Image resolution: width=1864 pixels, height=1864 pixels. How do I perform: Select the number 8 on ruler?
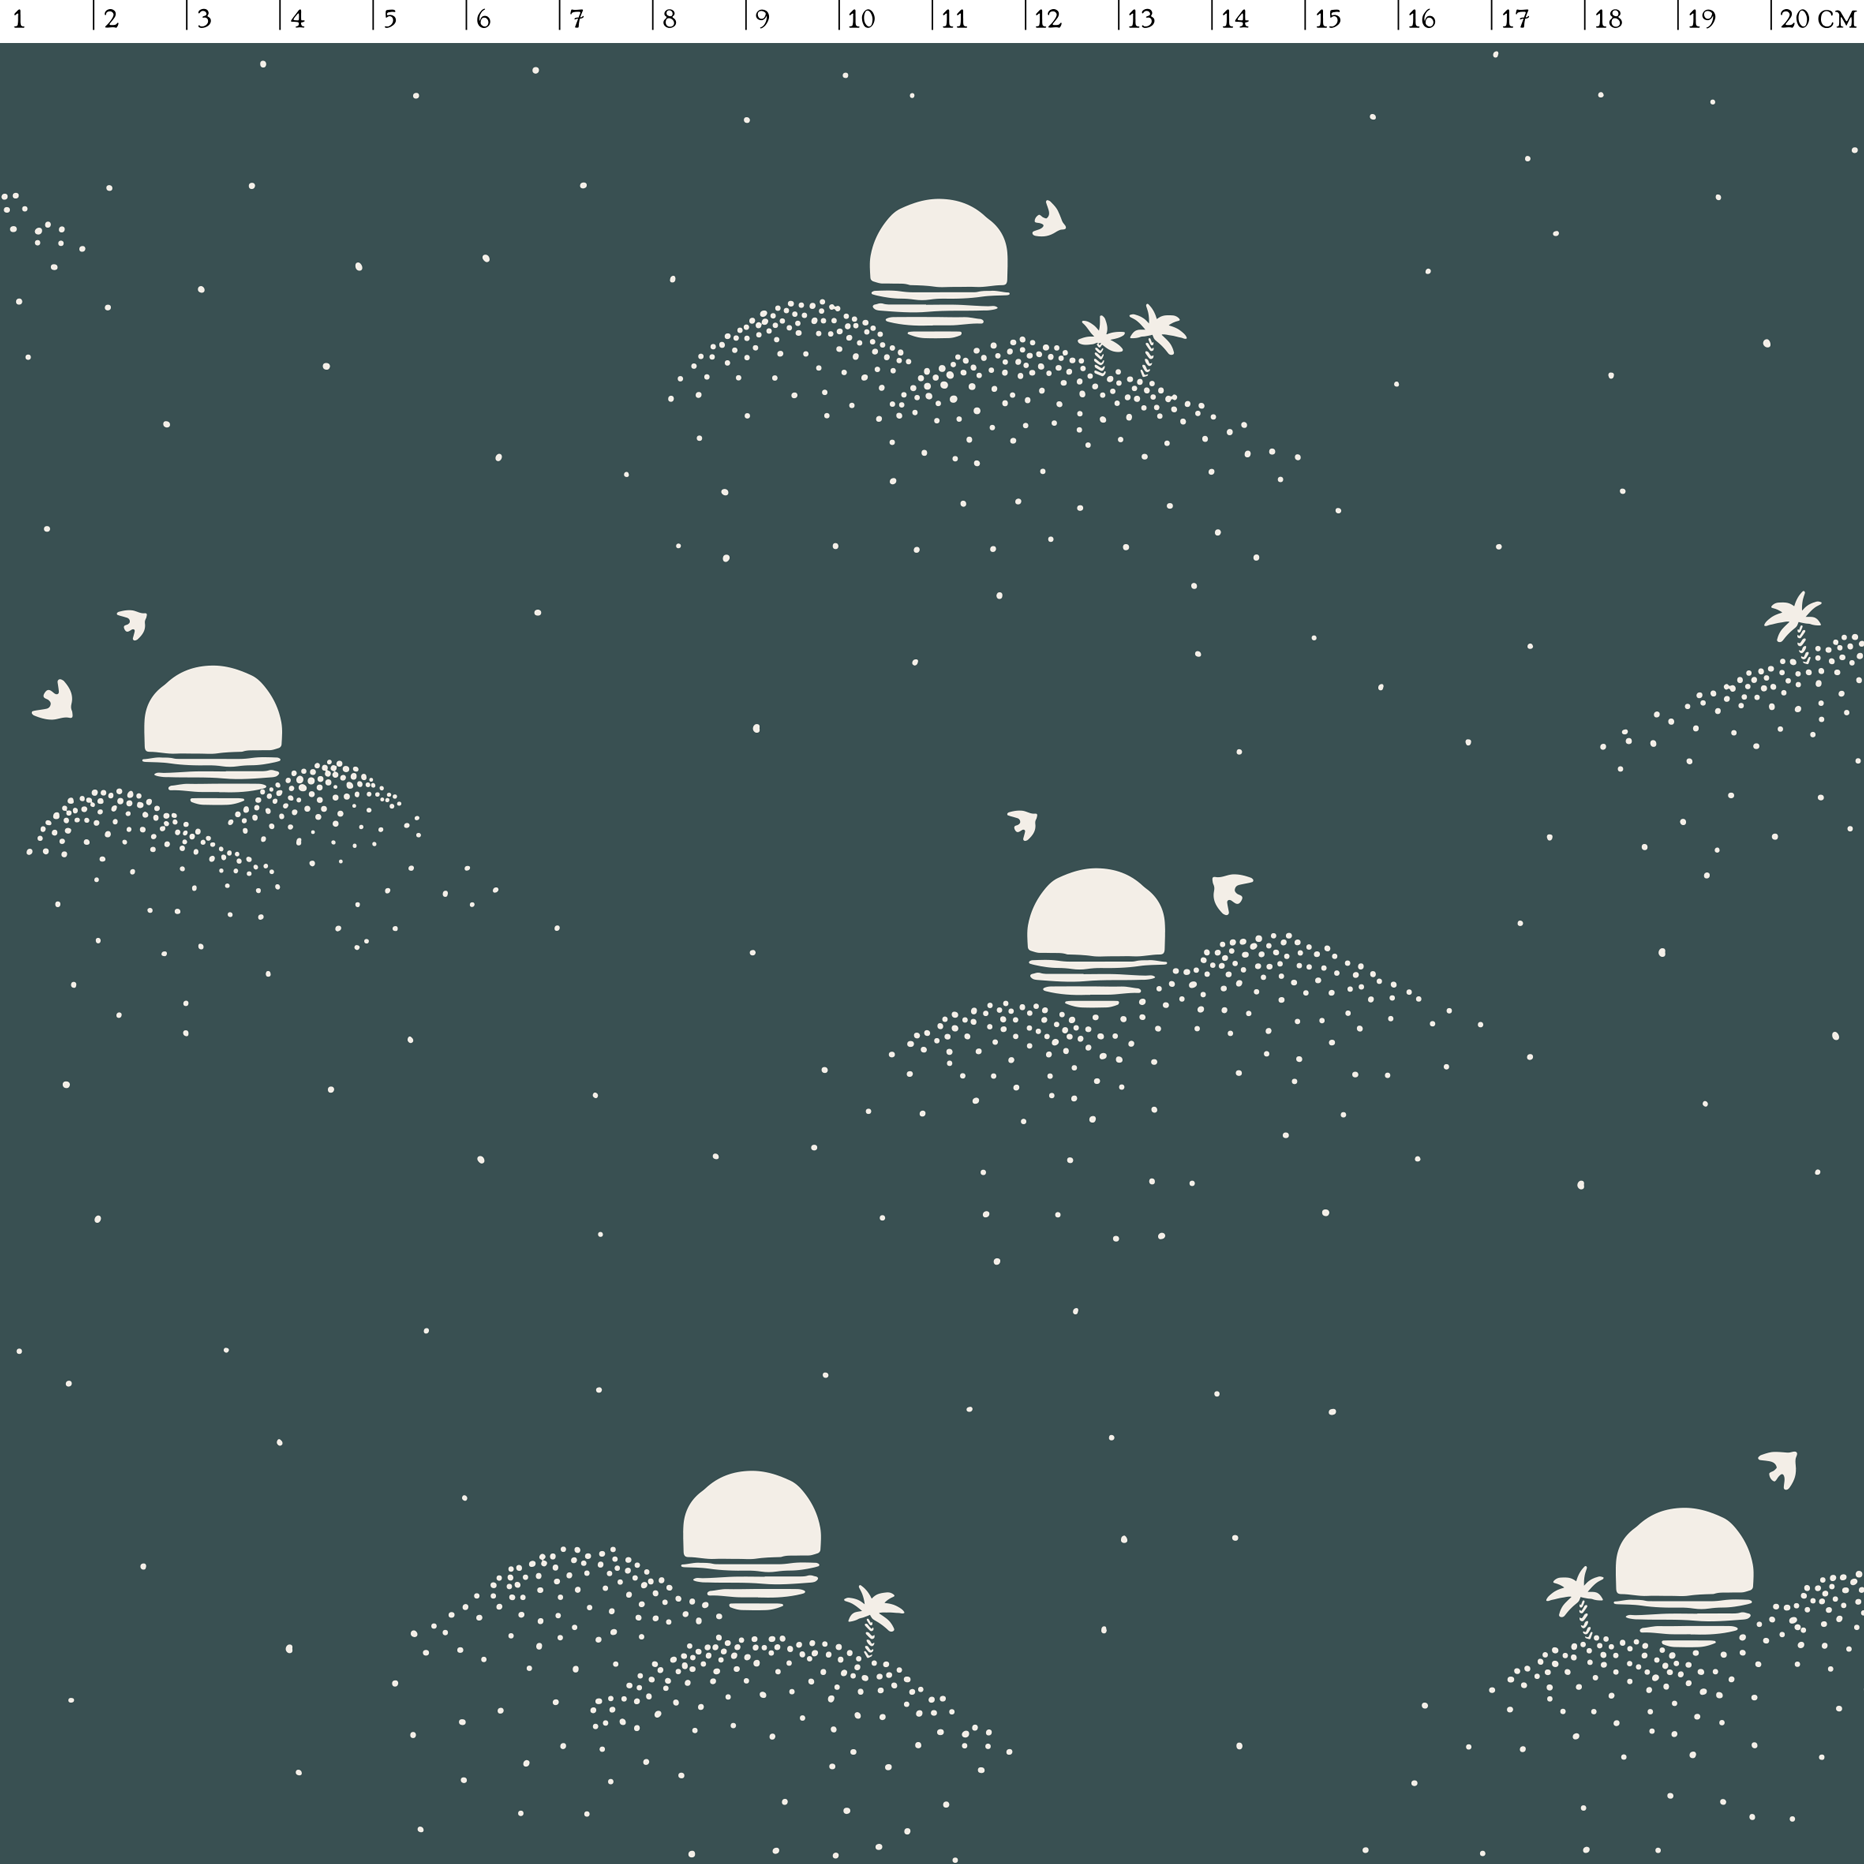(670, 19)
